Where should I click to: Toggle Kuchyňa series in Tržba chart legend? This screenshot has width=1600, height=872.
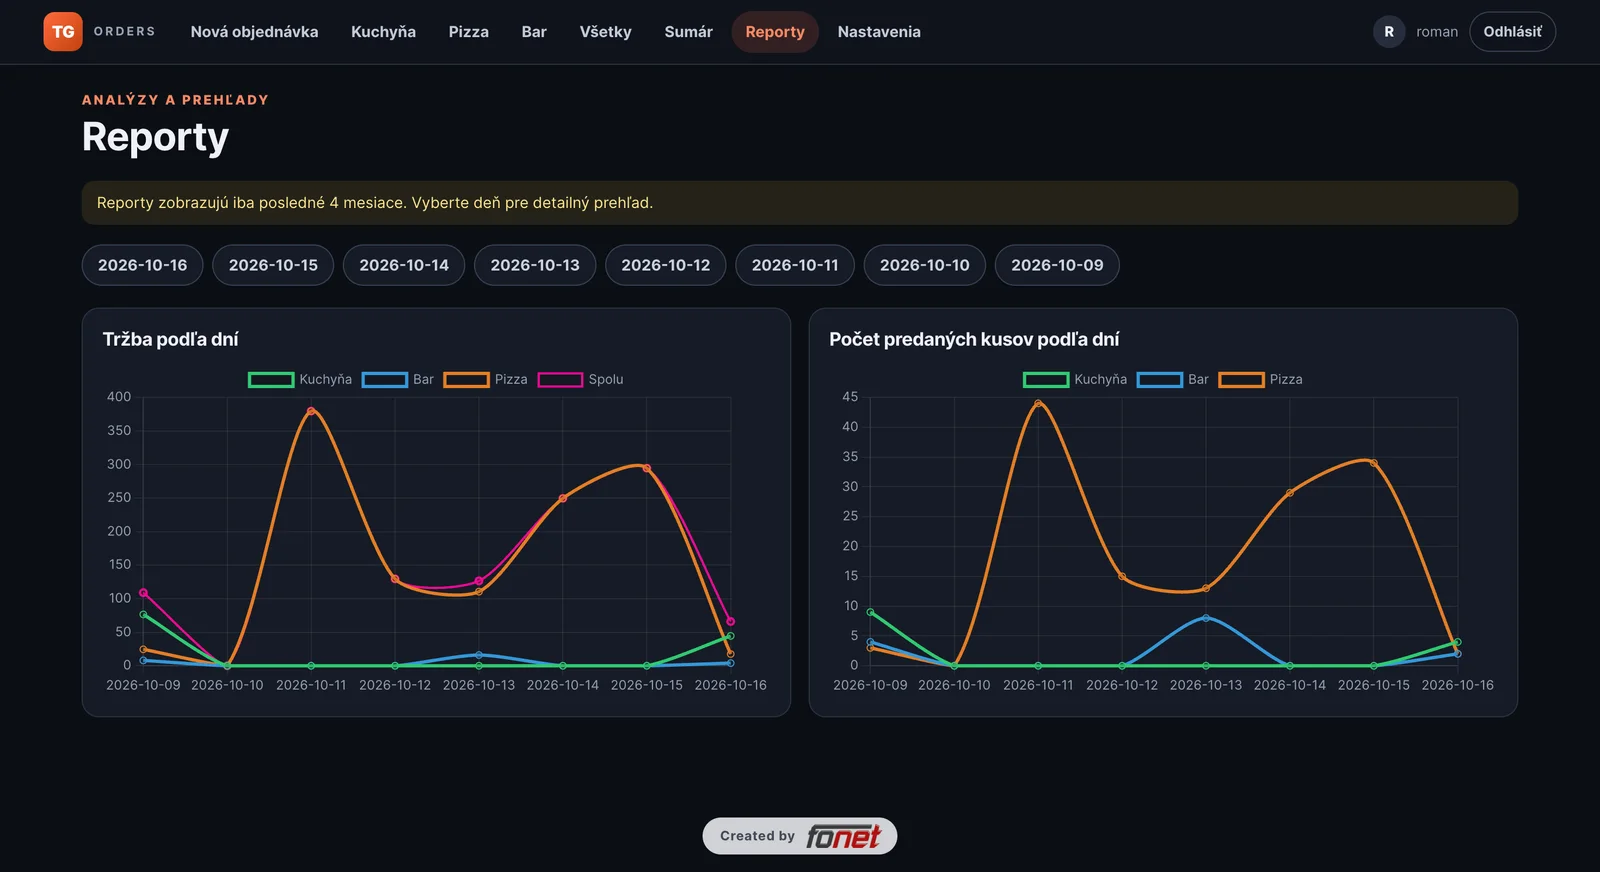click(x=300, y=380)
